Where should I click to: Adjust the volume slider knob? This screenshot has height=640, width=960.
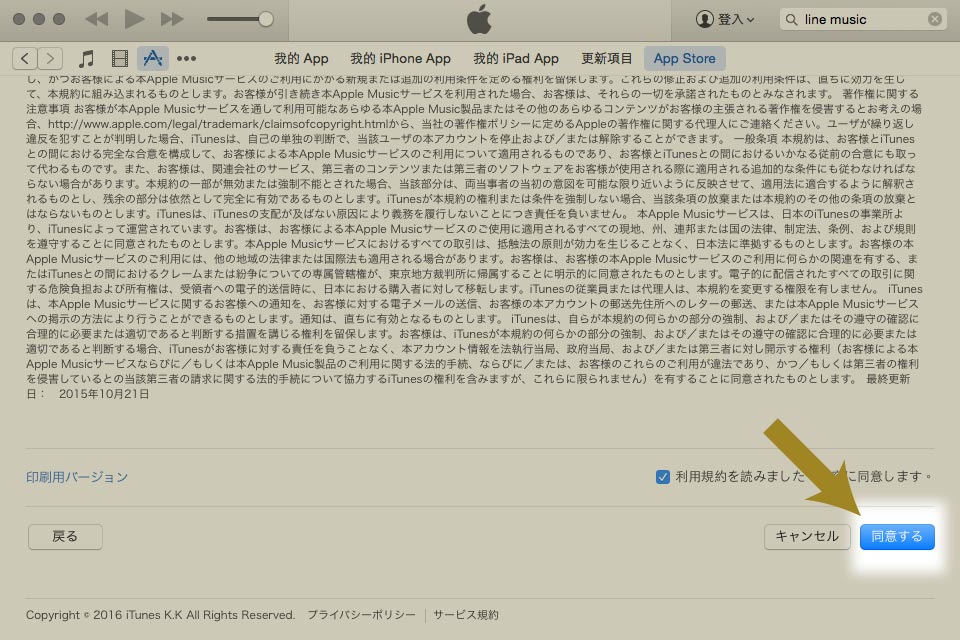click(x=266, y=19)
